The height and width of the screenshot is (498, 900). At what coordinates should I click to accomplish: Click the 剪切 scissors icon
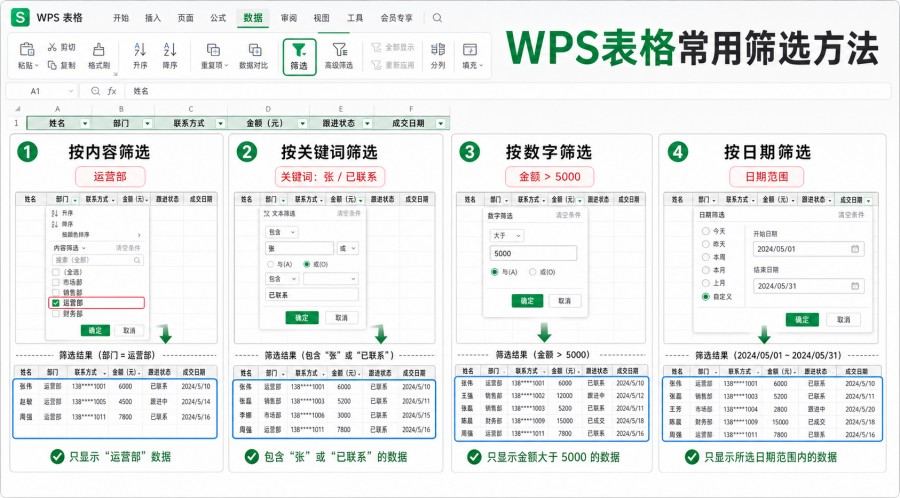point(52,47)
